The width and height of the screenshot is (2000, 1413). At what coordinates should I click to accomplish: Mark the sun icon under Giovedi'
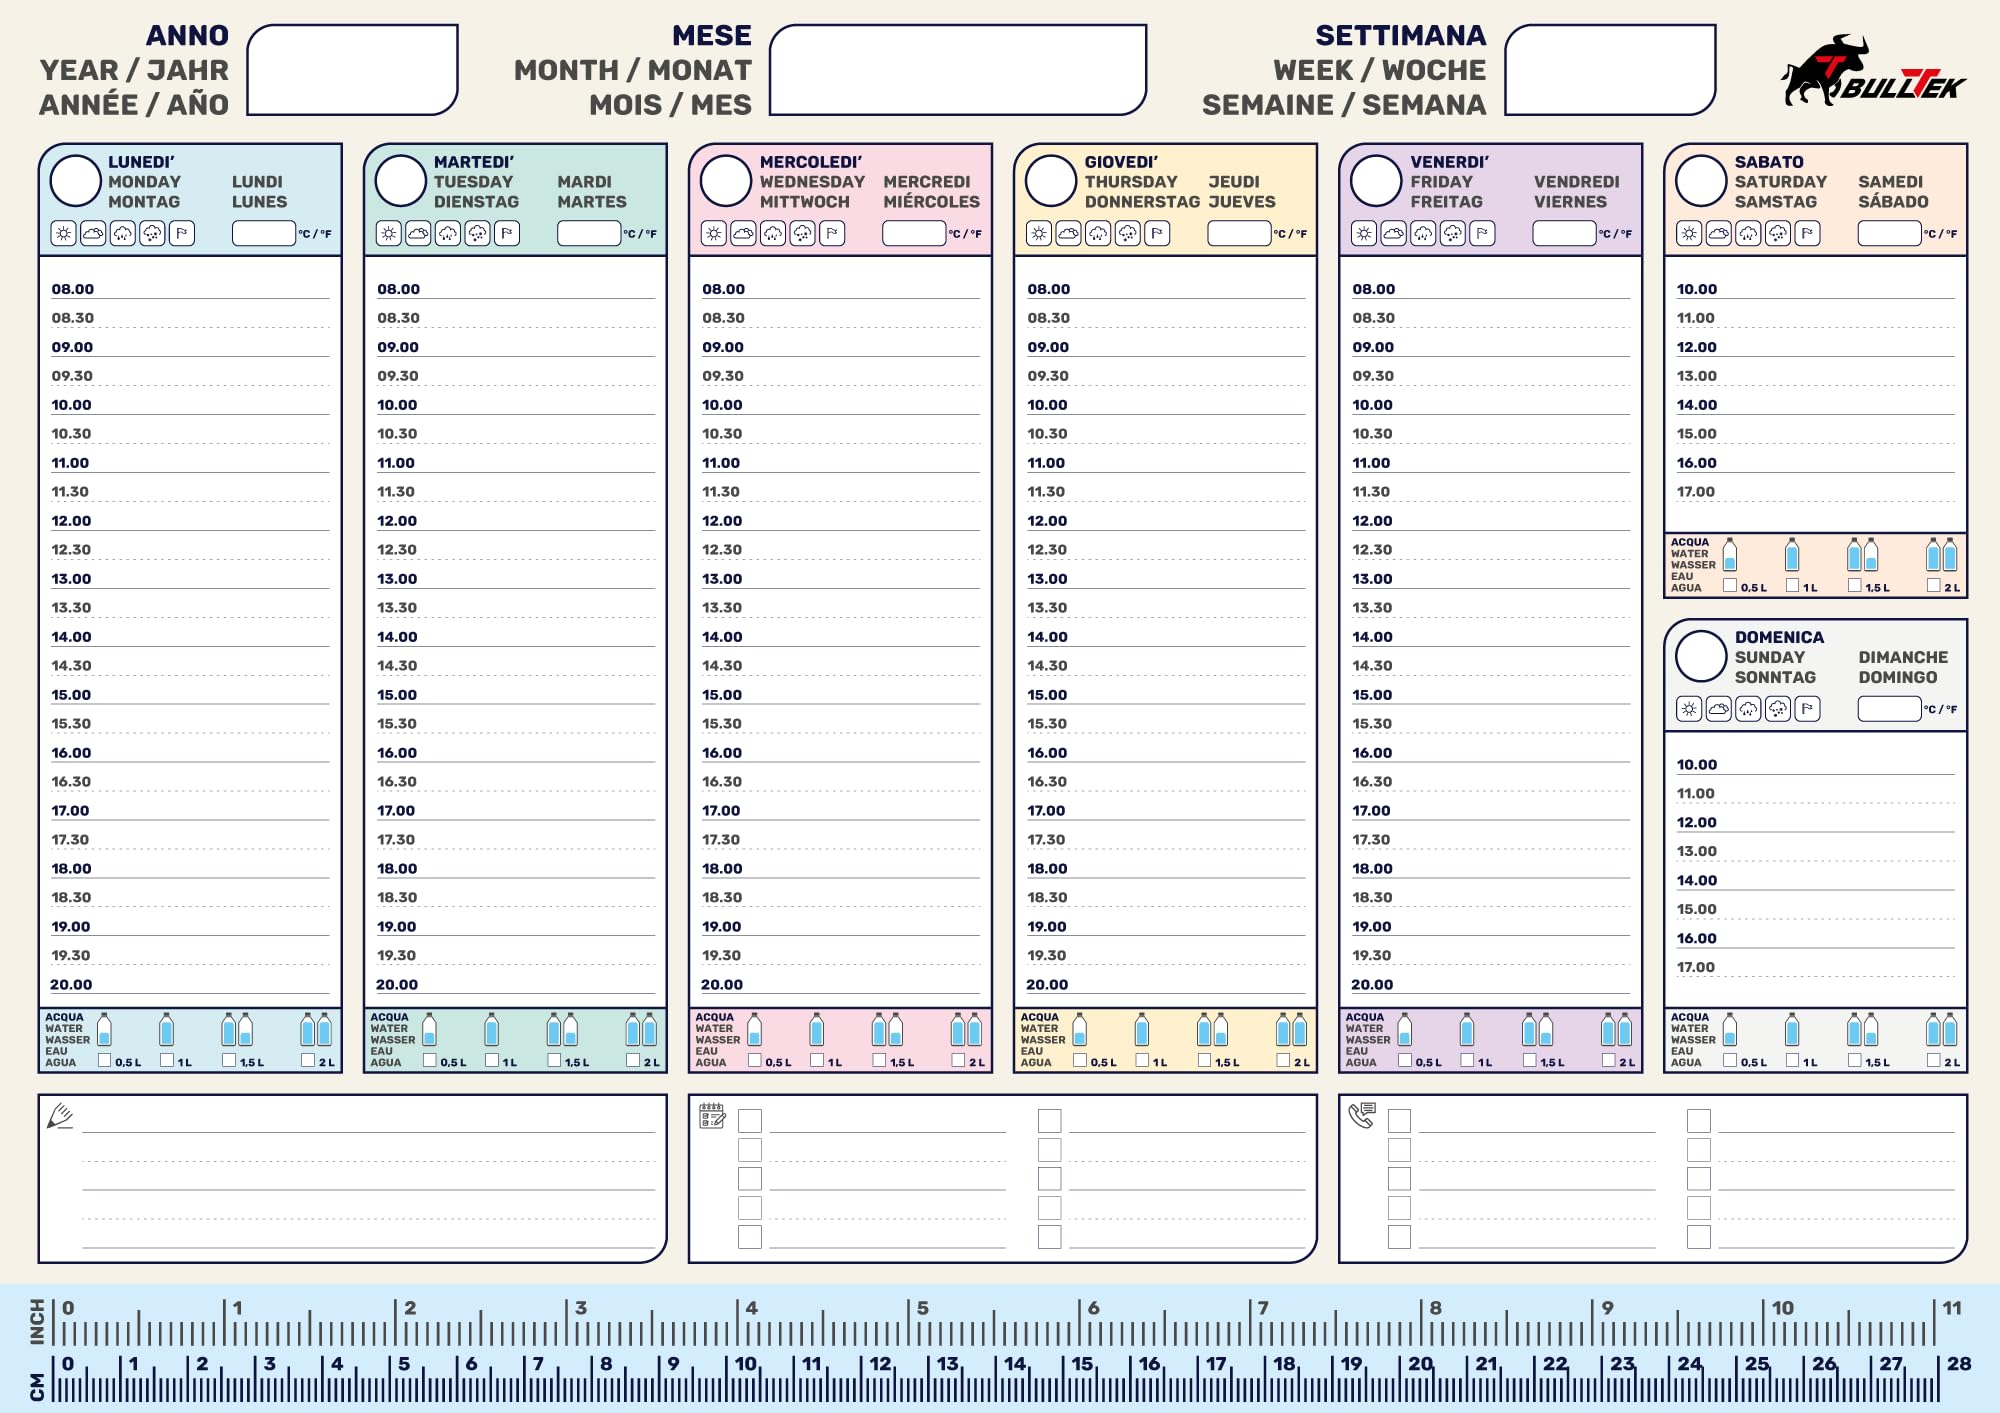tap(1039, 234)
